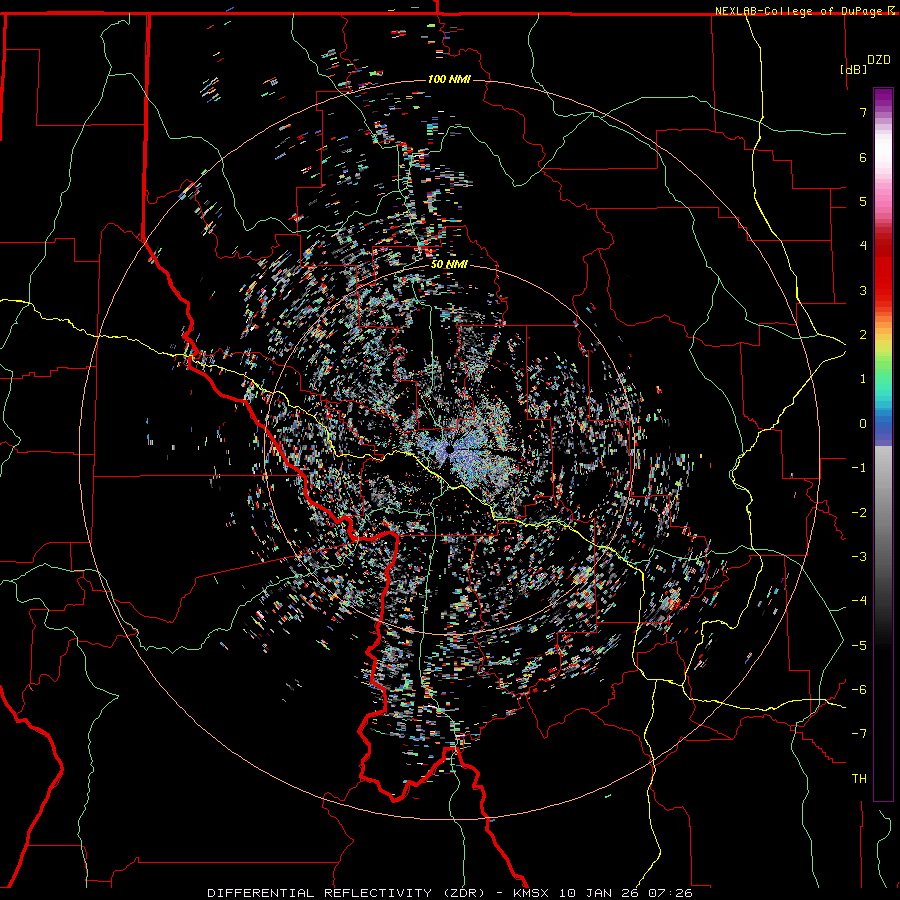The width and height of the screenshot is (900, 900).
Task: Click the -3 value on color scale
Action: (859, 557)
